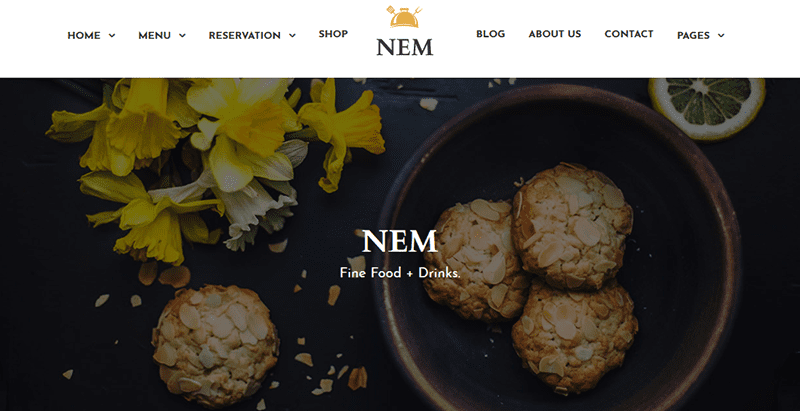Expand the Pages dropdown chevron
800x411 pixels.
(x=721, y=36)
